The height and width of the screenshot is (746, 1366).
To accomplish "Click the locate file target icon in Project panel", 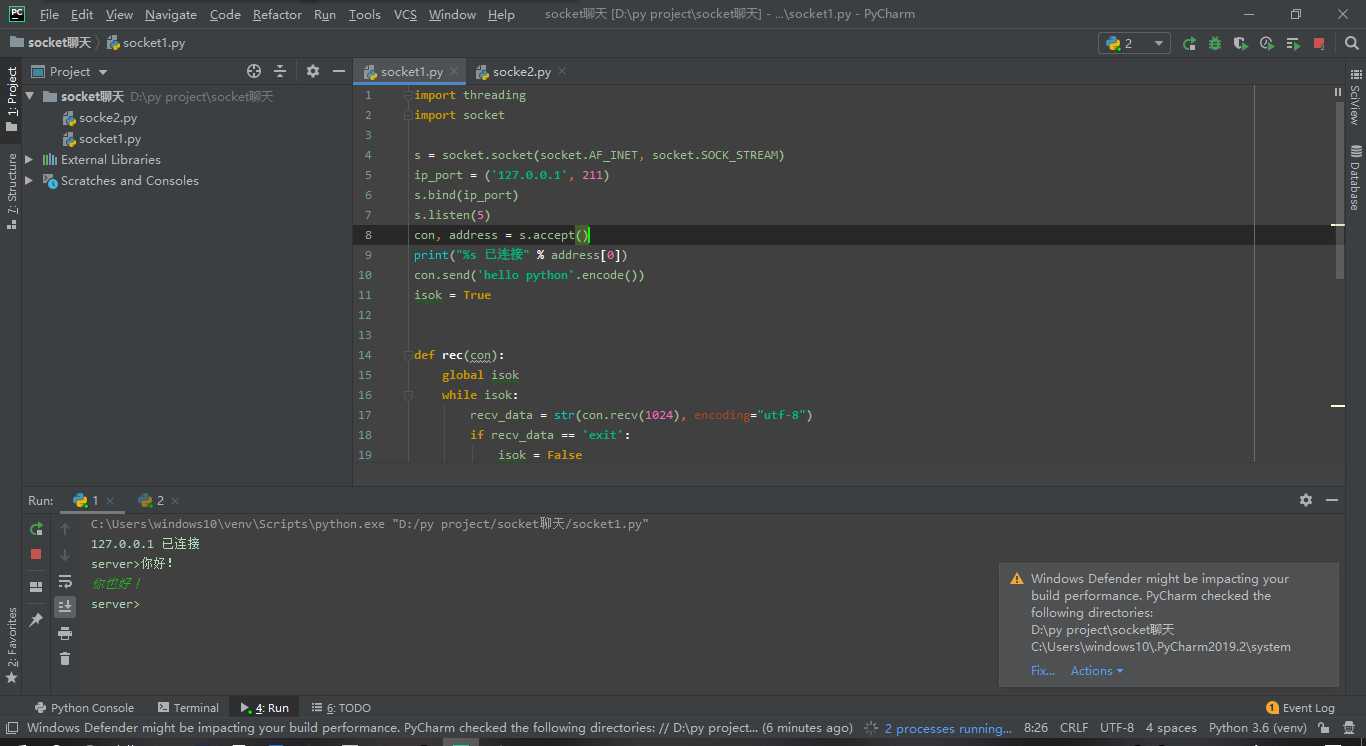I will [254, 71].
